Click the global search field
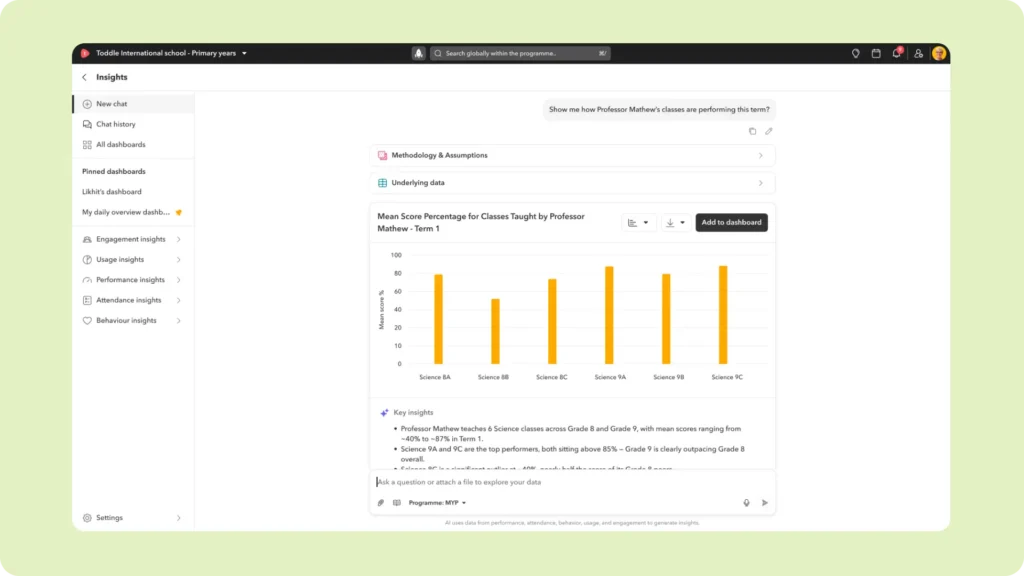Viewport: 1024px width, 576px height. 520,53
